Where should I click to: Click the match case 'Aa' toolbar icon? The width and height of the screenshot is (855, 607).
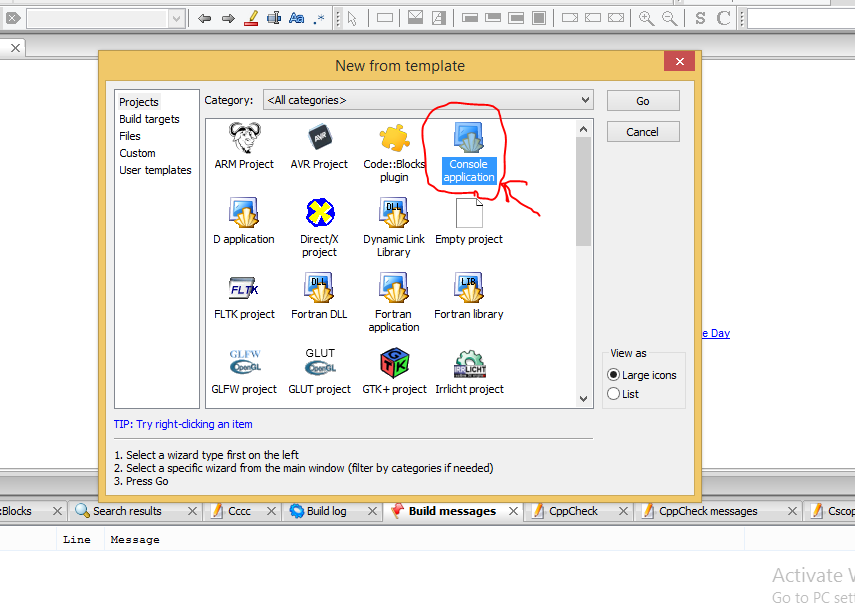[296, 19]
